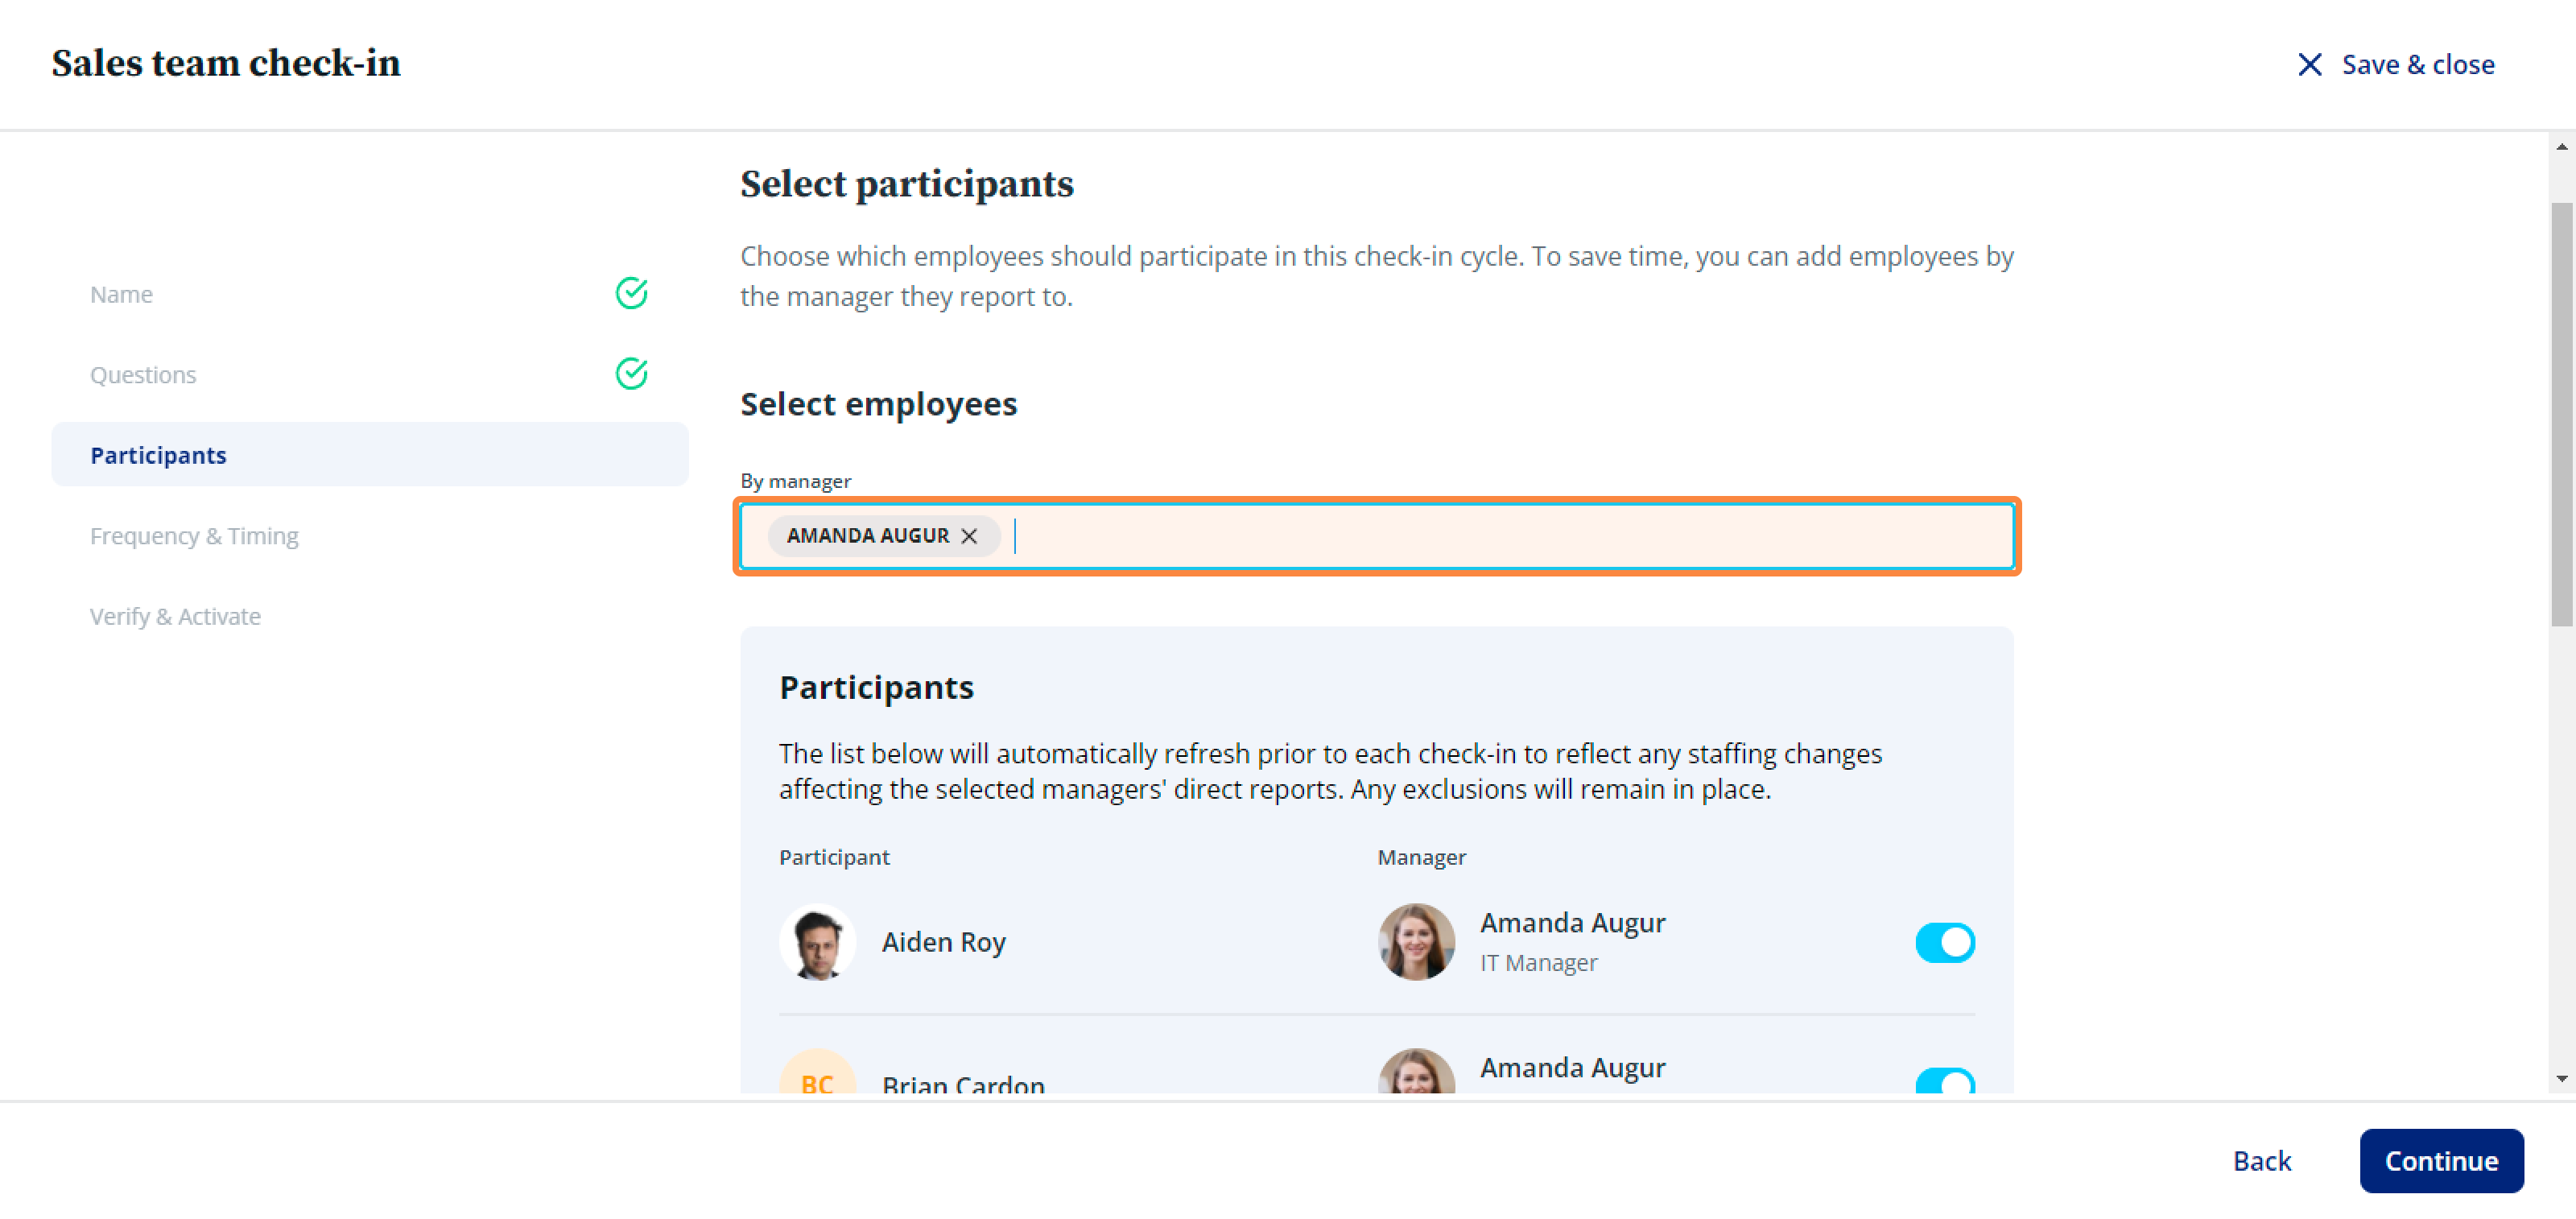
Task: Remove the AMANDA AUGUR manager tag
Action: point(969,536)
